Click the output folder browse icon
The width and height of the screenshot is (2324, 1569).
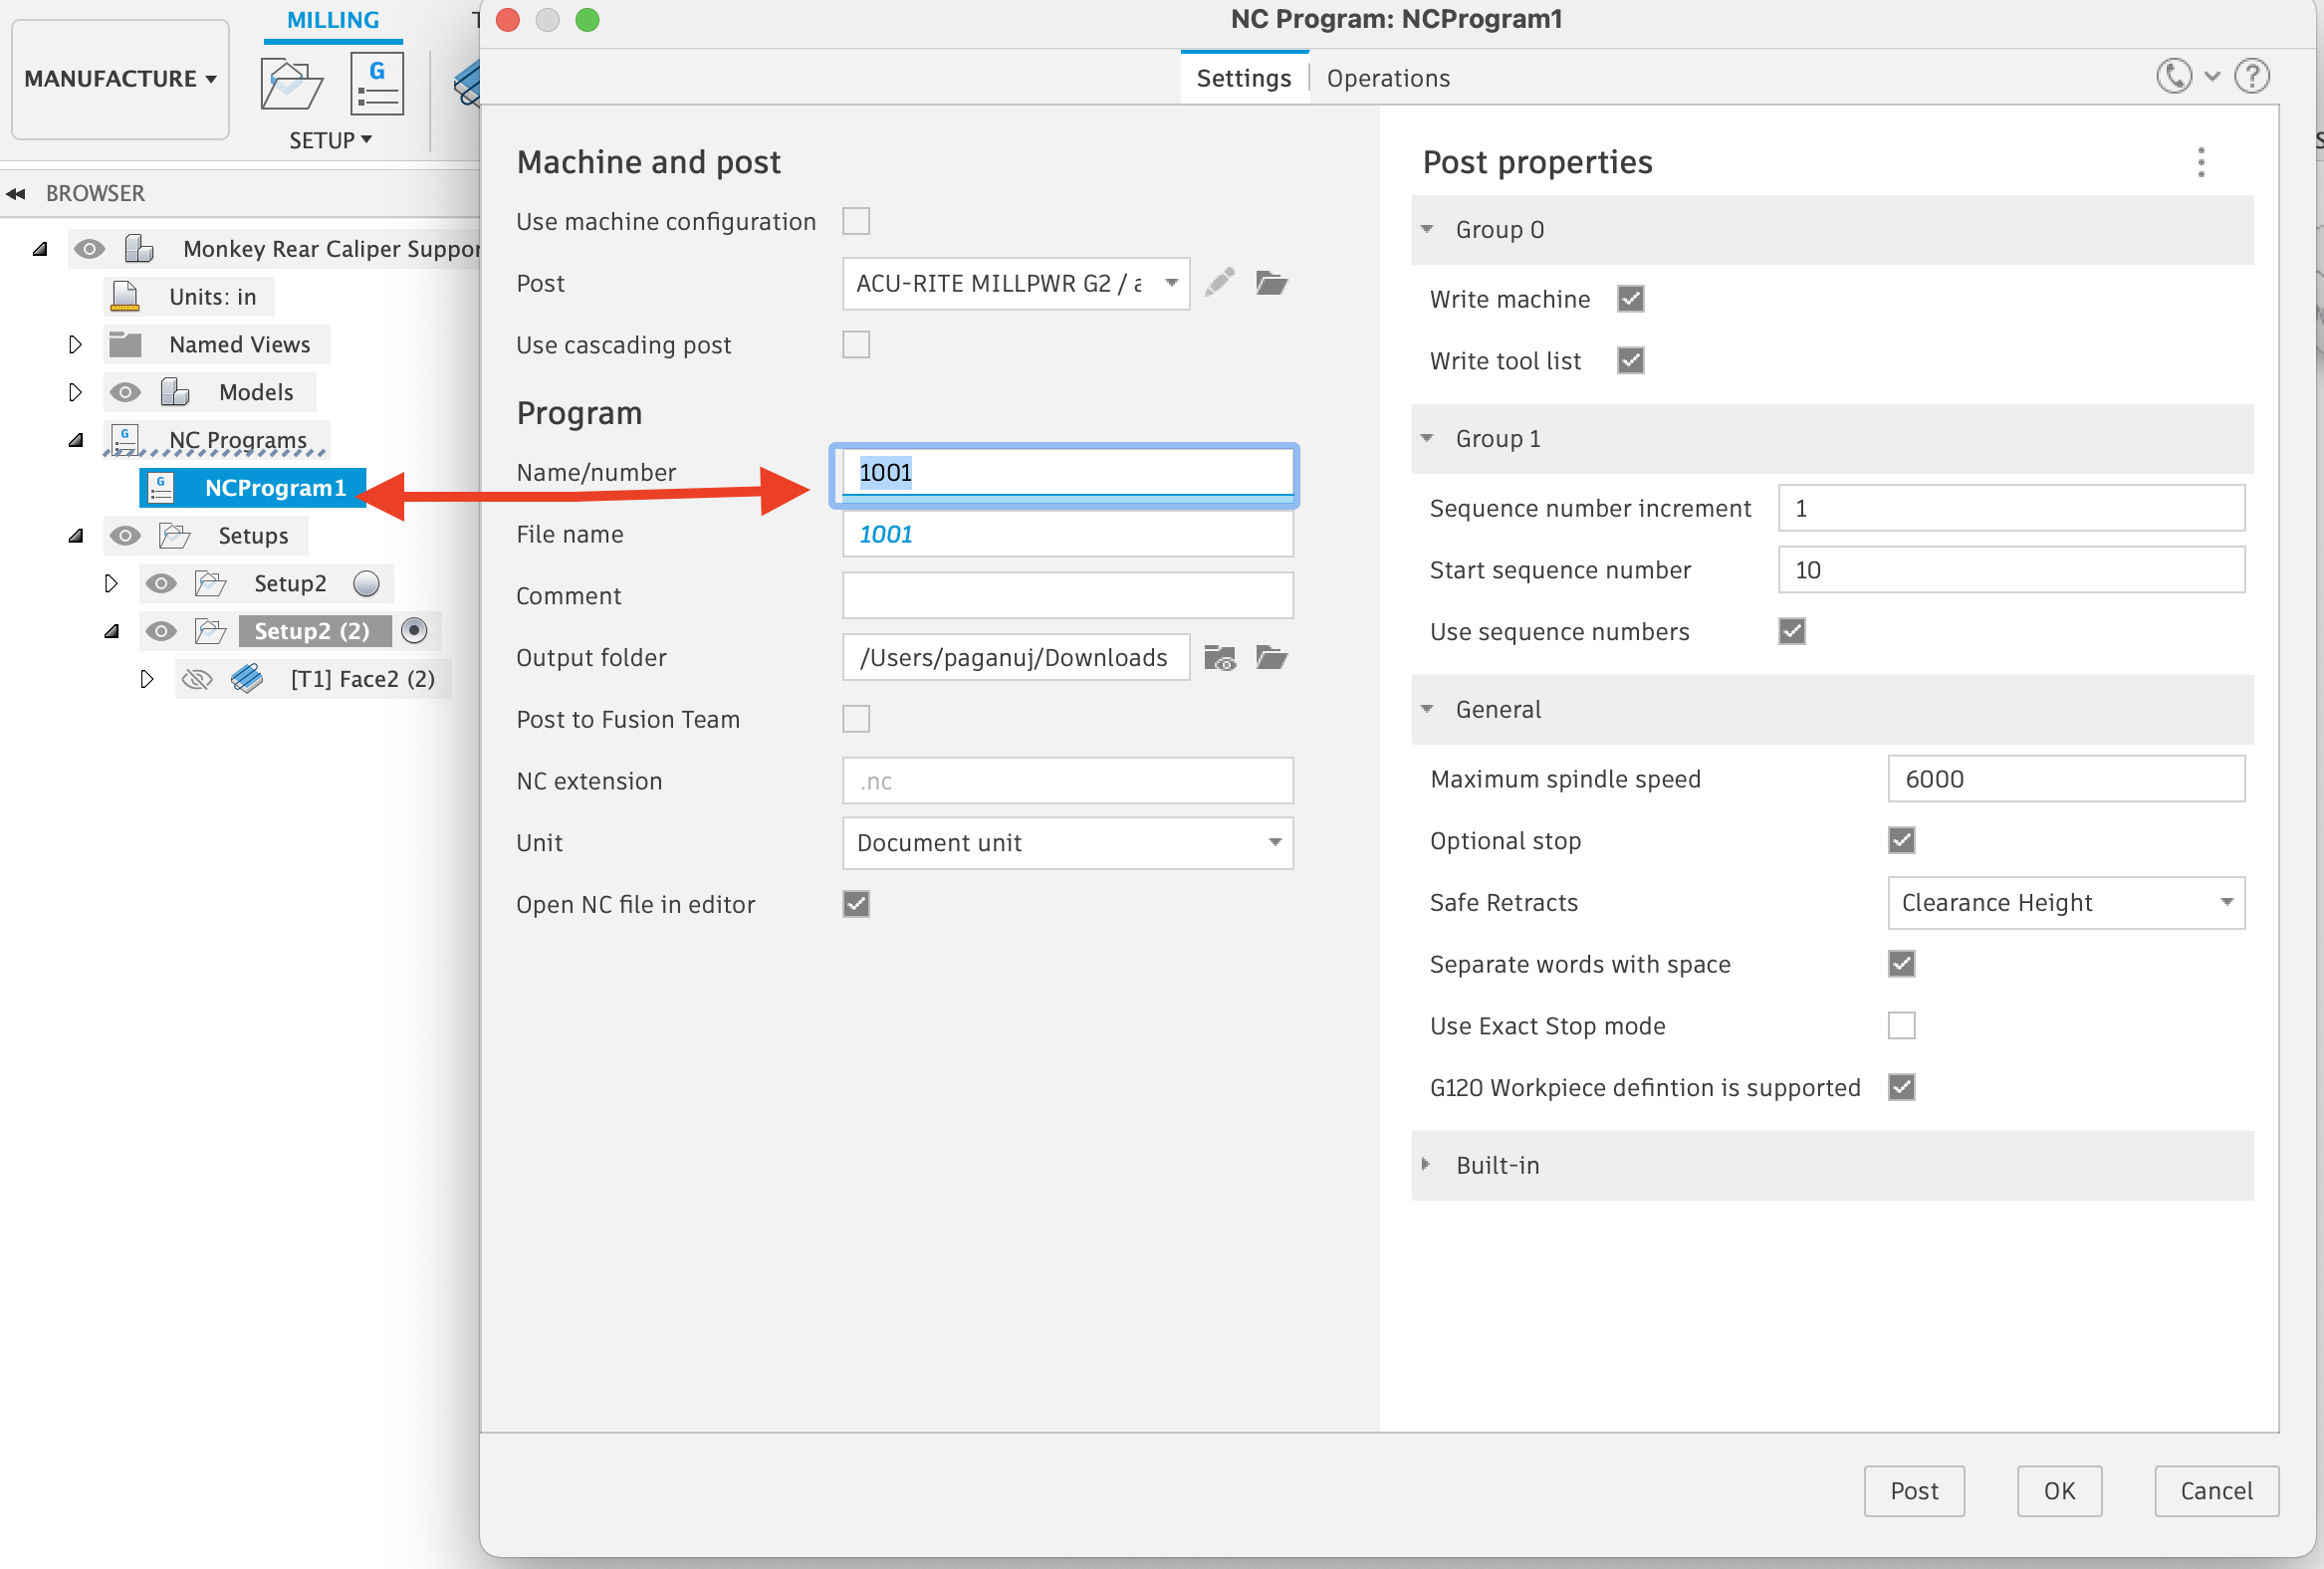point(1271,657)
